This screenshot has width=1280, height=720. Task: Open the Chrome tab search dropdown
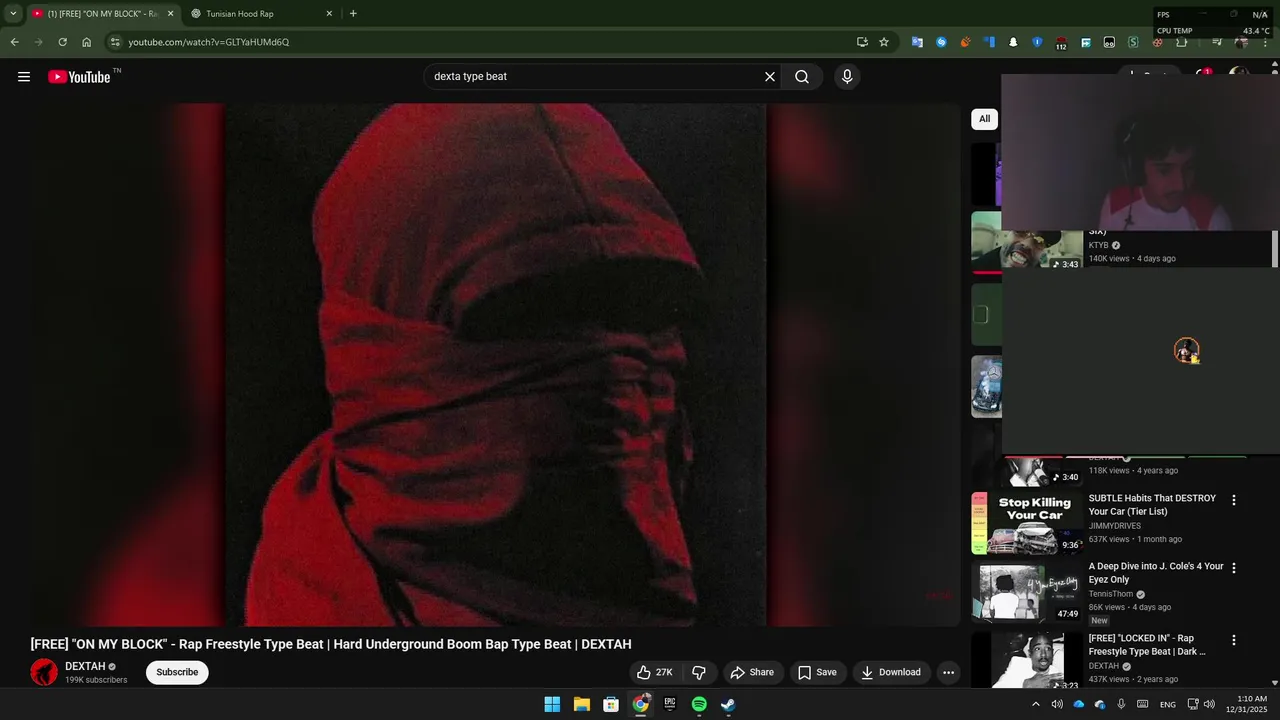tap(13, 14)
